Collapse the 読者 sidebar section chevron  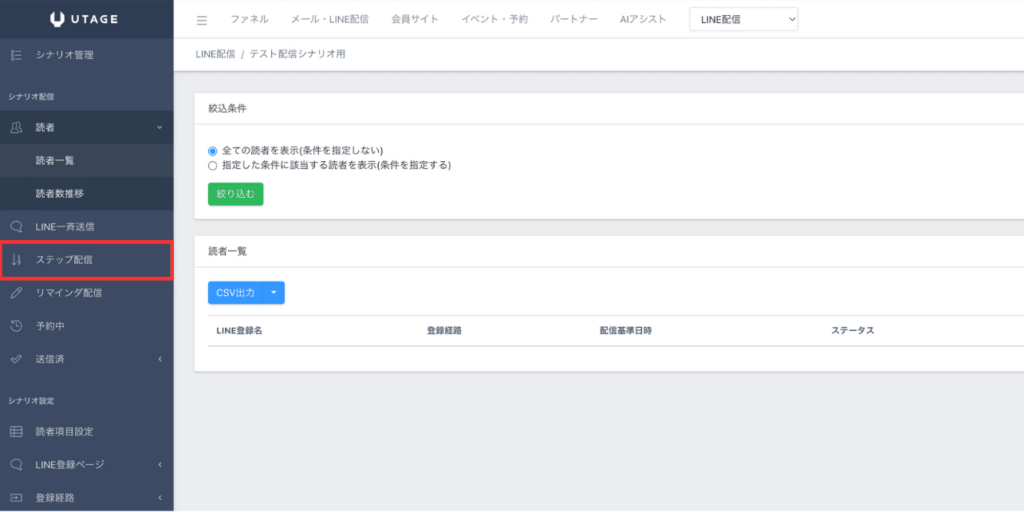[160, 127]
